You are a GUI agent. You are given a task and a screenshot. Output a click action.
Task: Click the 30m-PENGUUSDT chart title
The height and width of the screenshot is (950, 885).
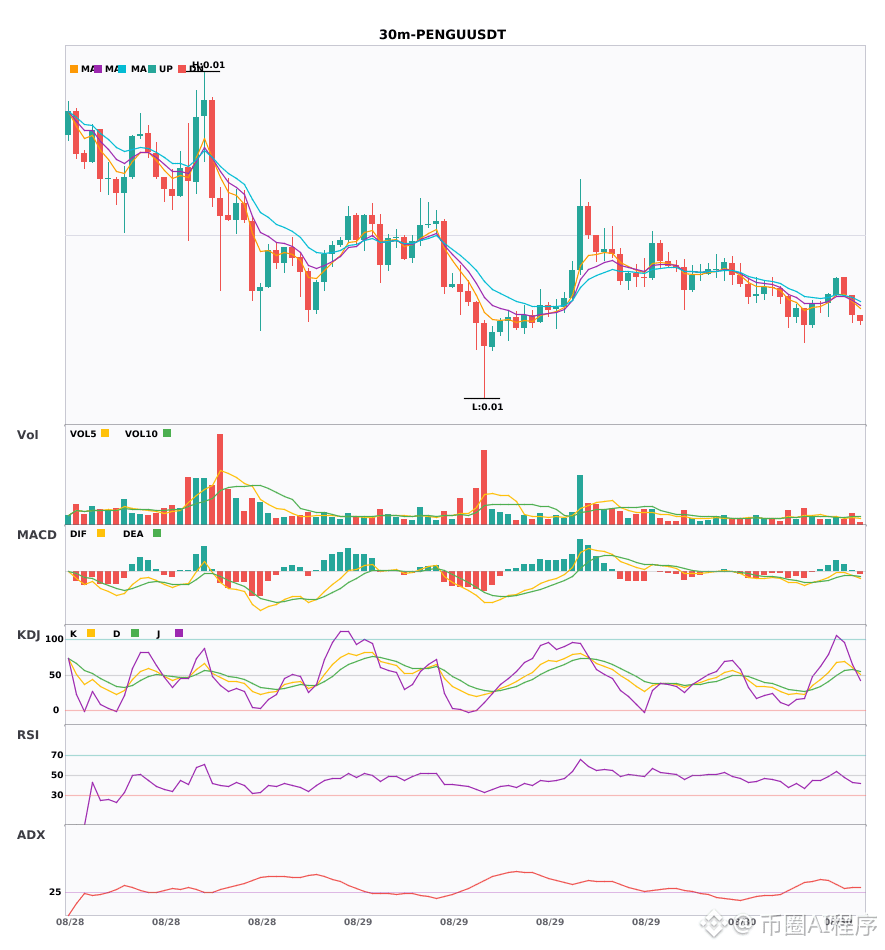pyautogui.click(x=442, y=35)
